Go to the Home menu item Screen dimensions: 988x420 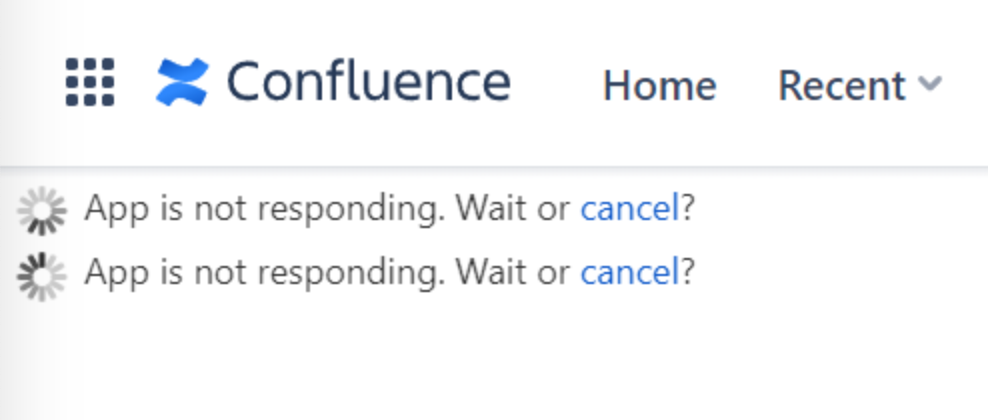(659, 86)
